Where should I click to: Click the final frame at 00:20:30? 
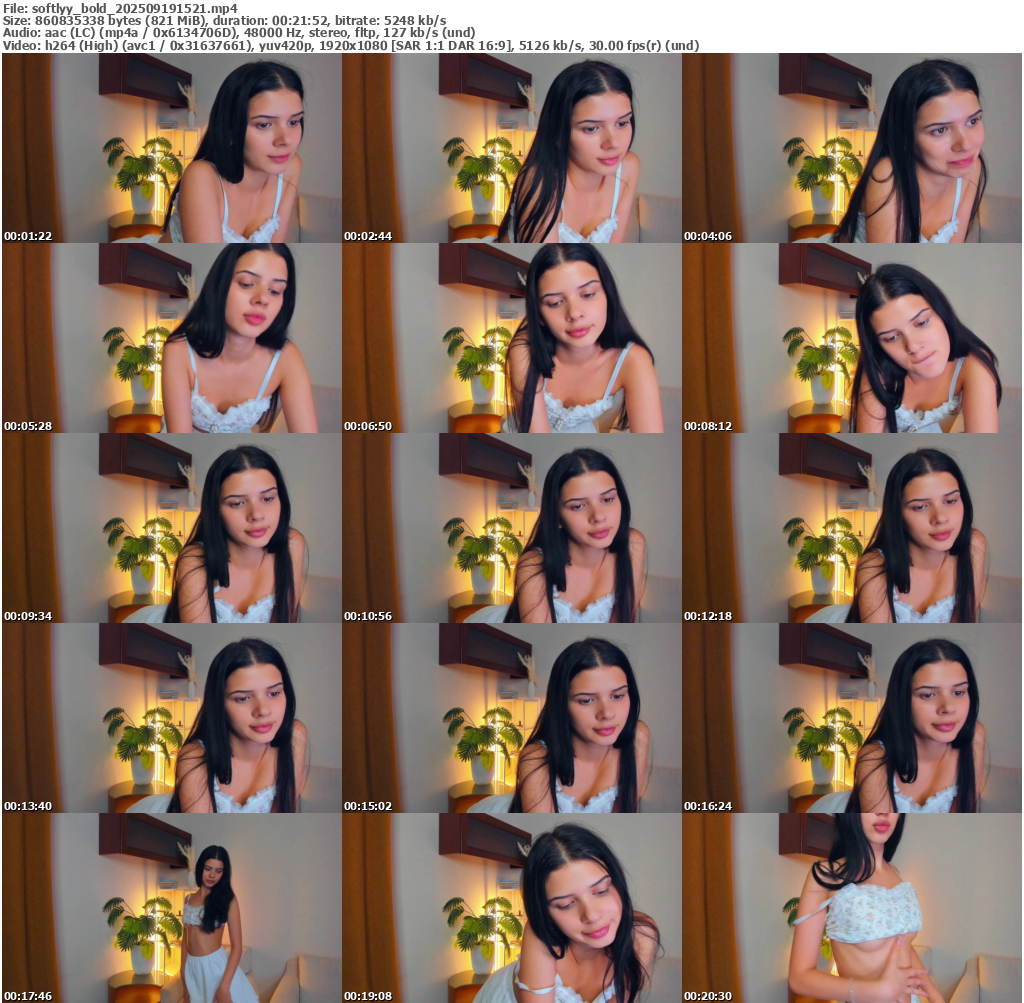(851, 908)
